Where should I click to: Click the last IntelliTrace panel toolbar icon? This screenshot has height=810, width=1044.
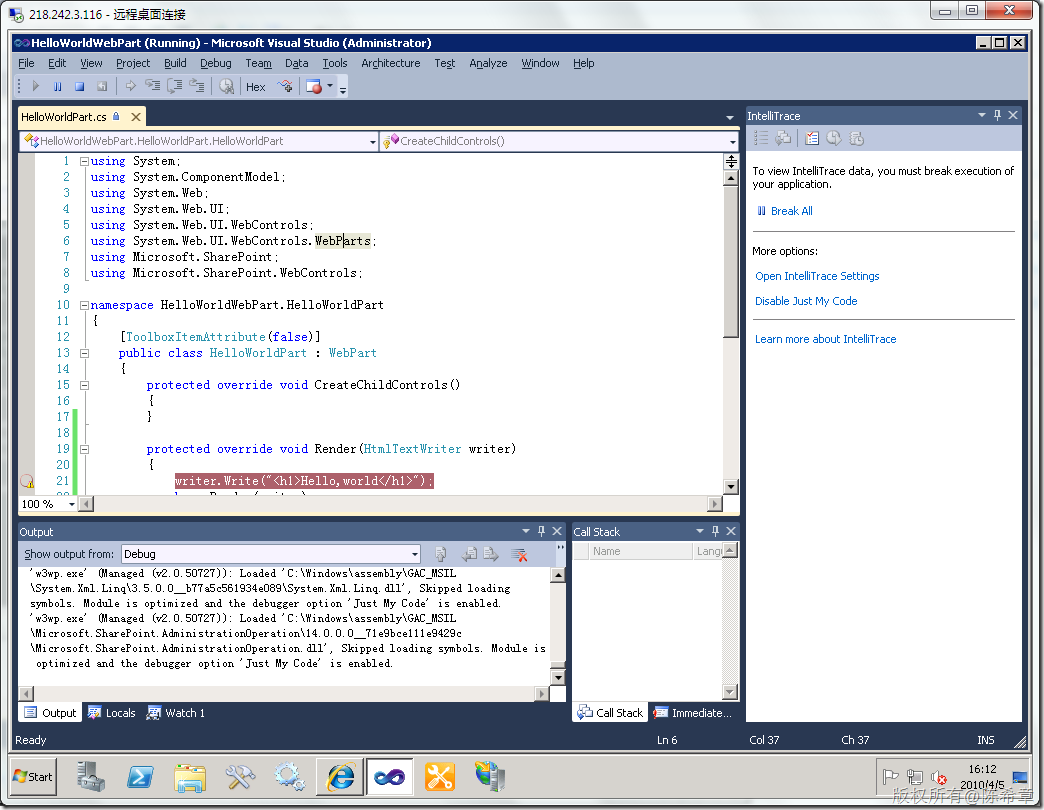856,138
